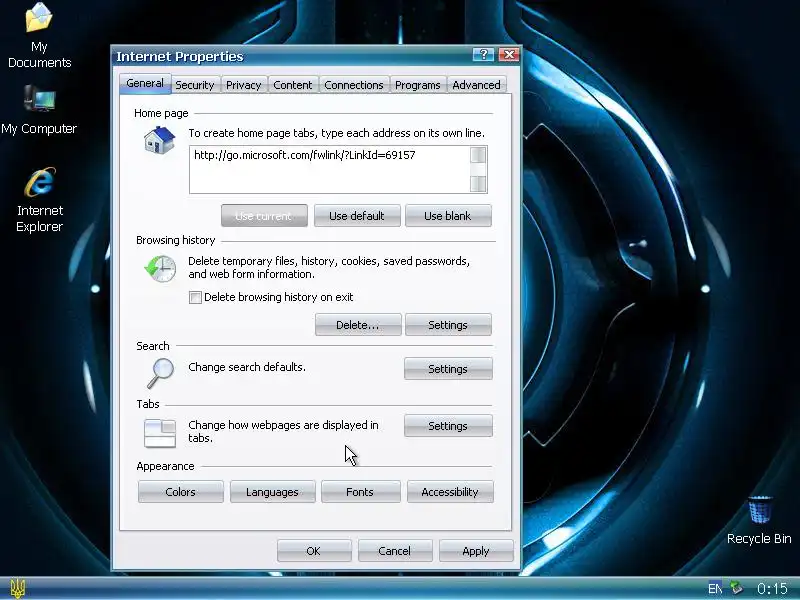Viewport: 800px width, 600px height.
Task: Open My Documents desktop icon
Action: click(39, 36)
